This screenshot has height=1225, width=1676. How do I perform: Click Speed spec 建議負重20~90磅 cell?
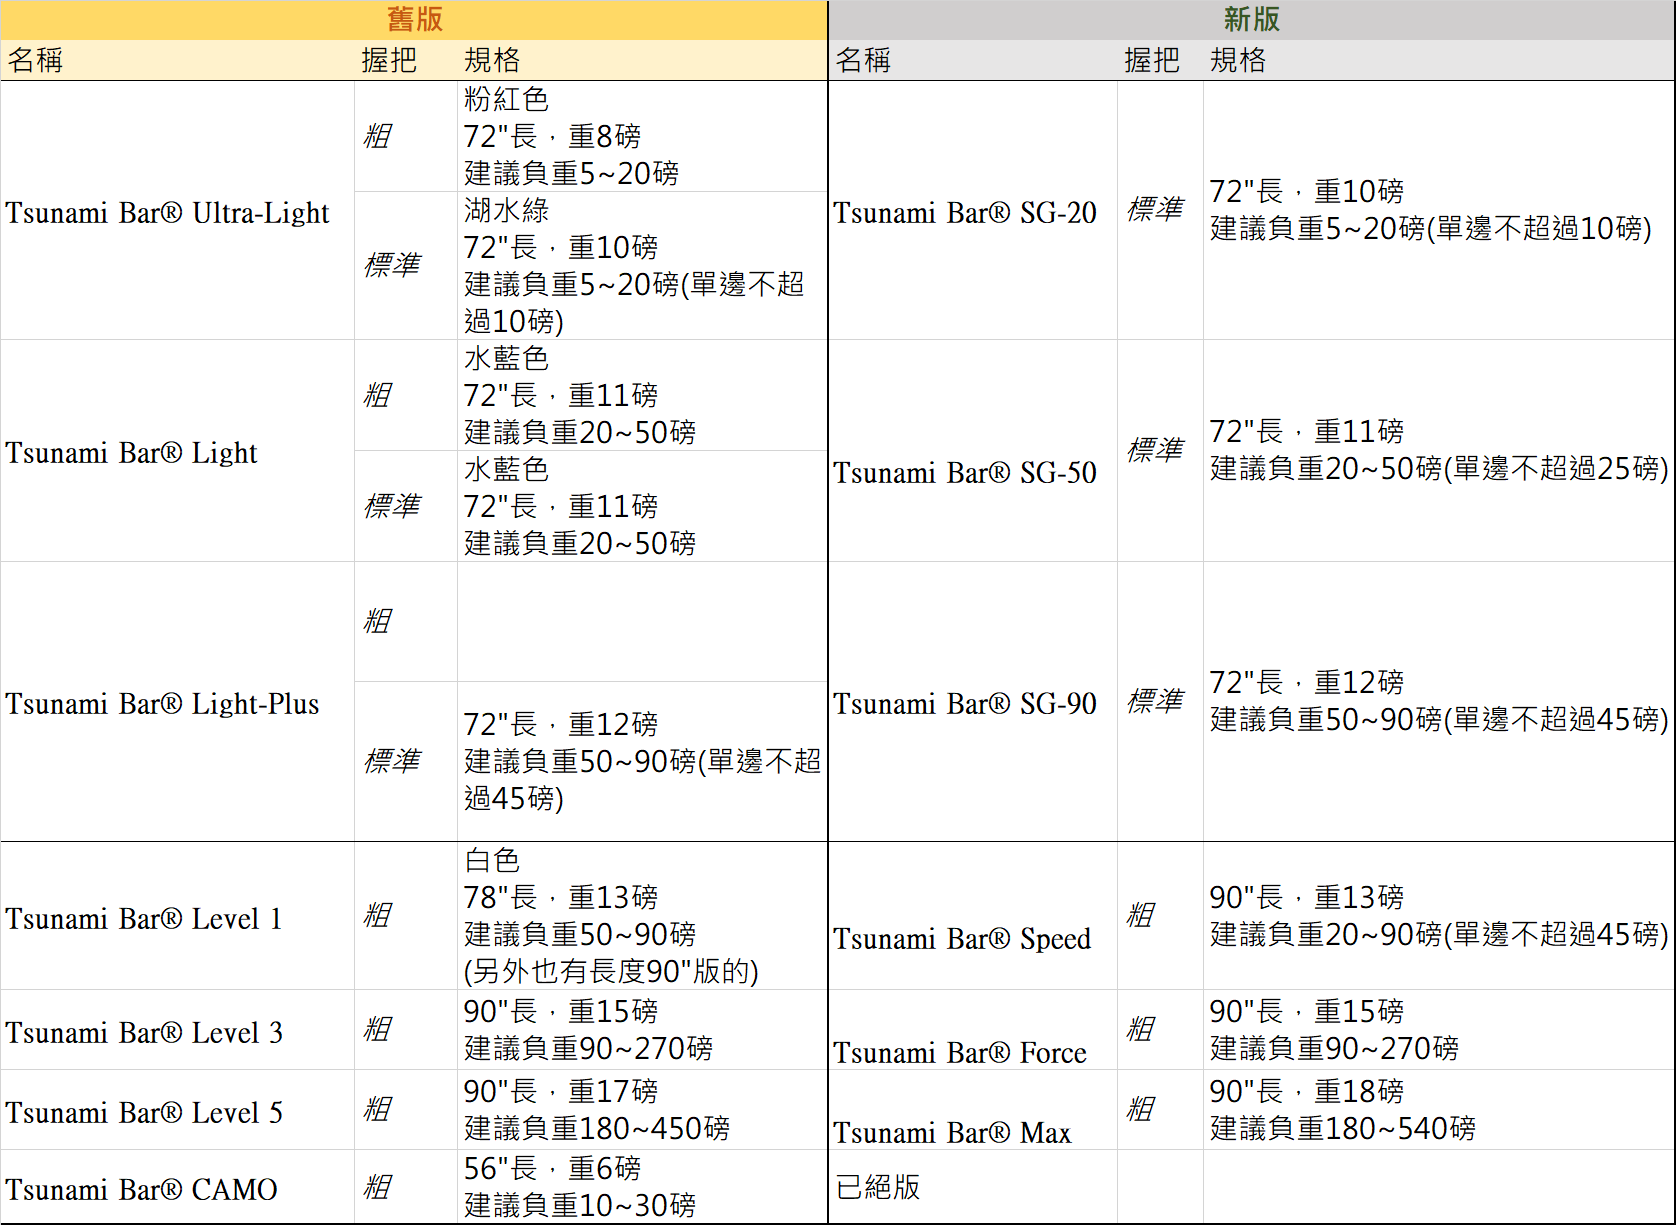1439,916
